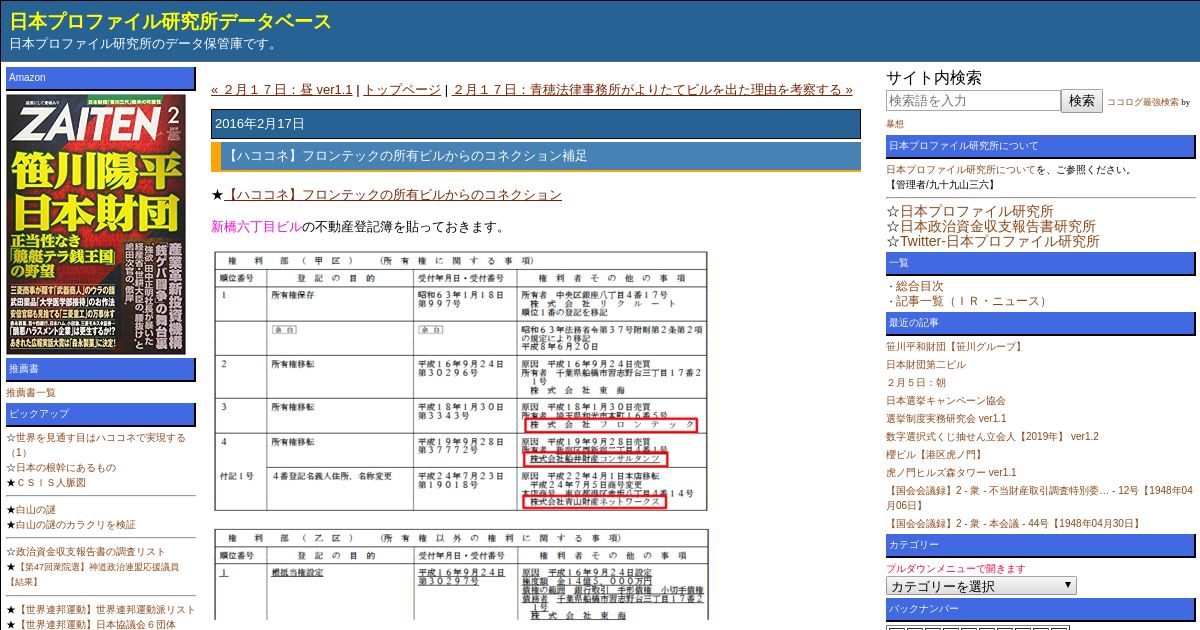
Task: Open the 総合目次 link
Action: 919,286
